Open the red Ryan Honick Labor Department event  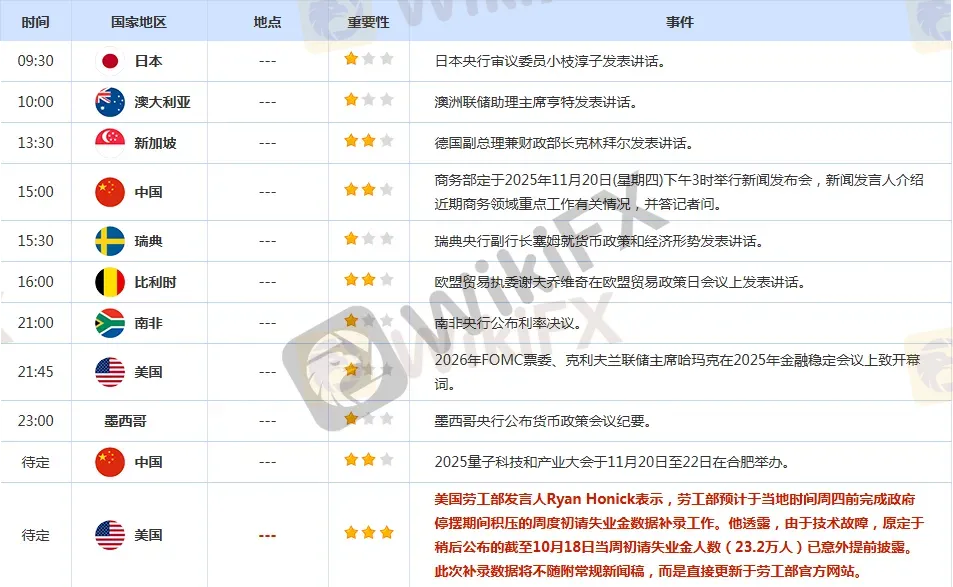tap(679, 535)
